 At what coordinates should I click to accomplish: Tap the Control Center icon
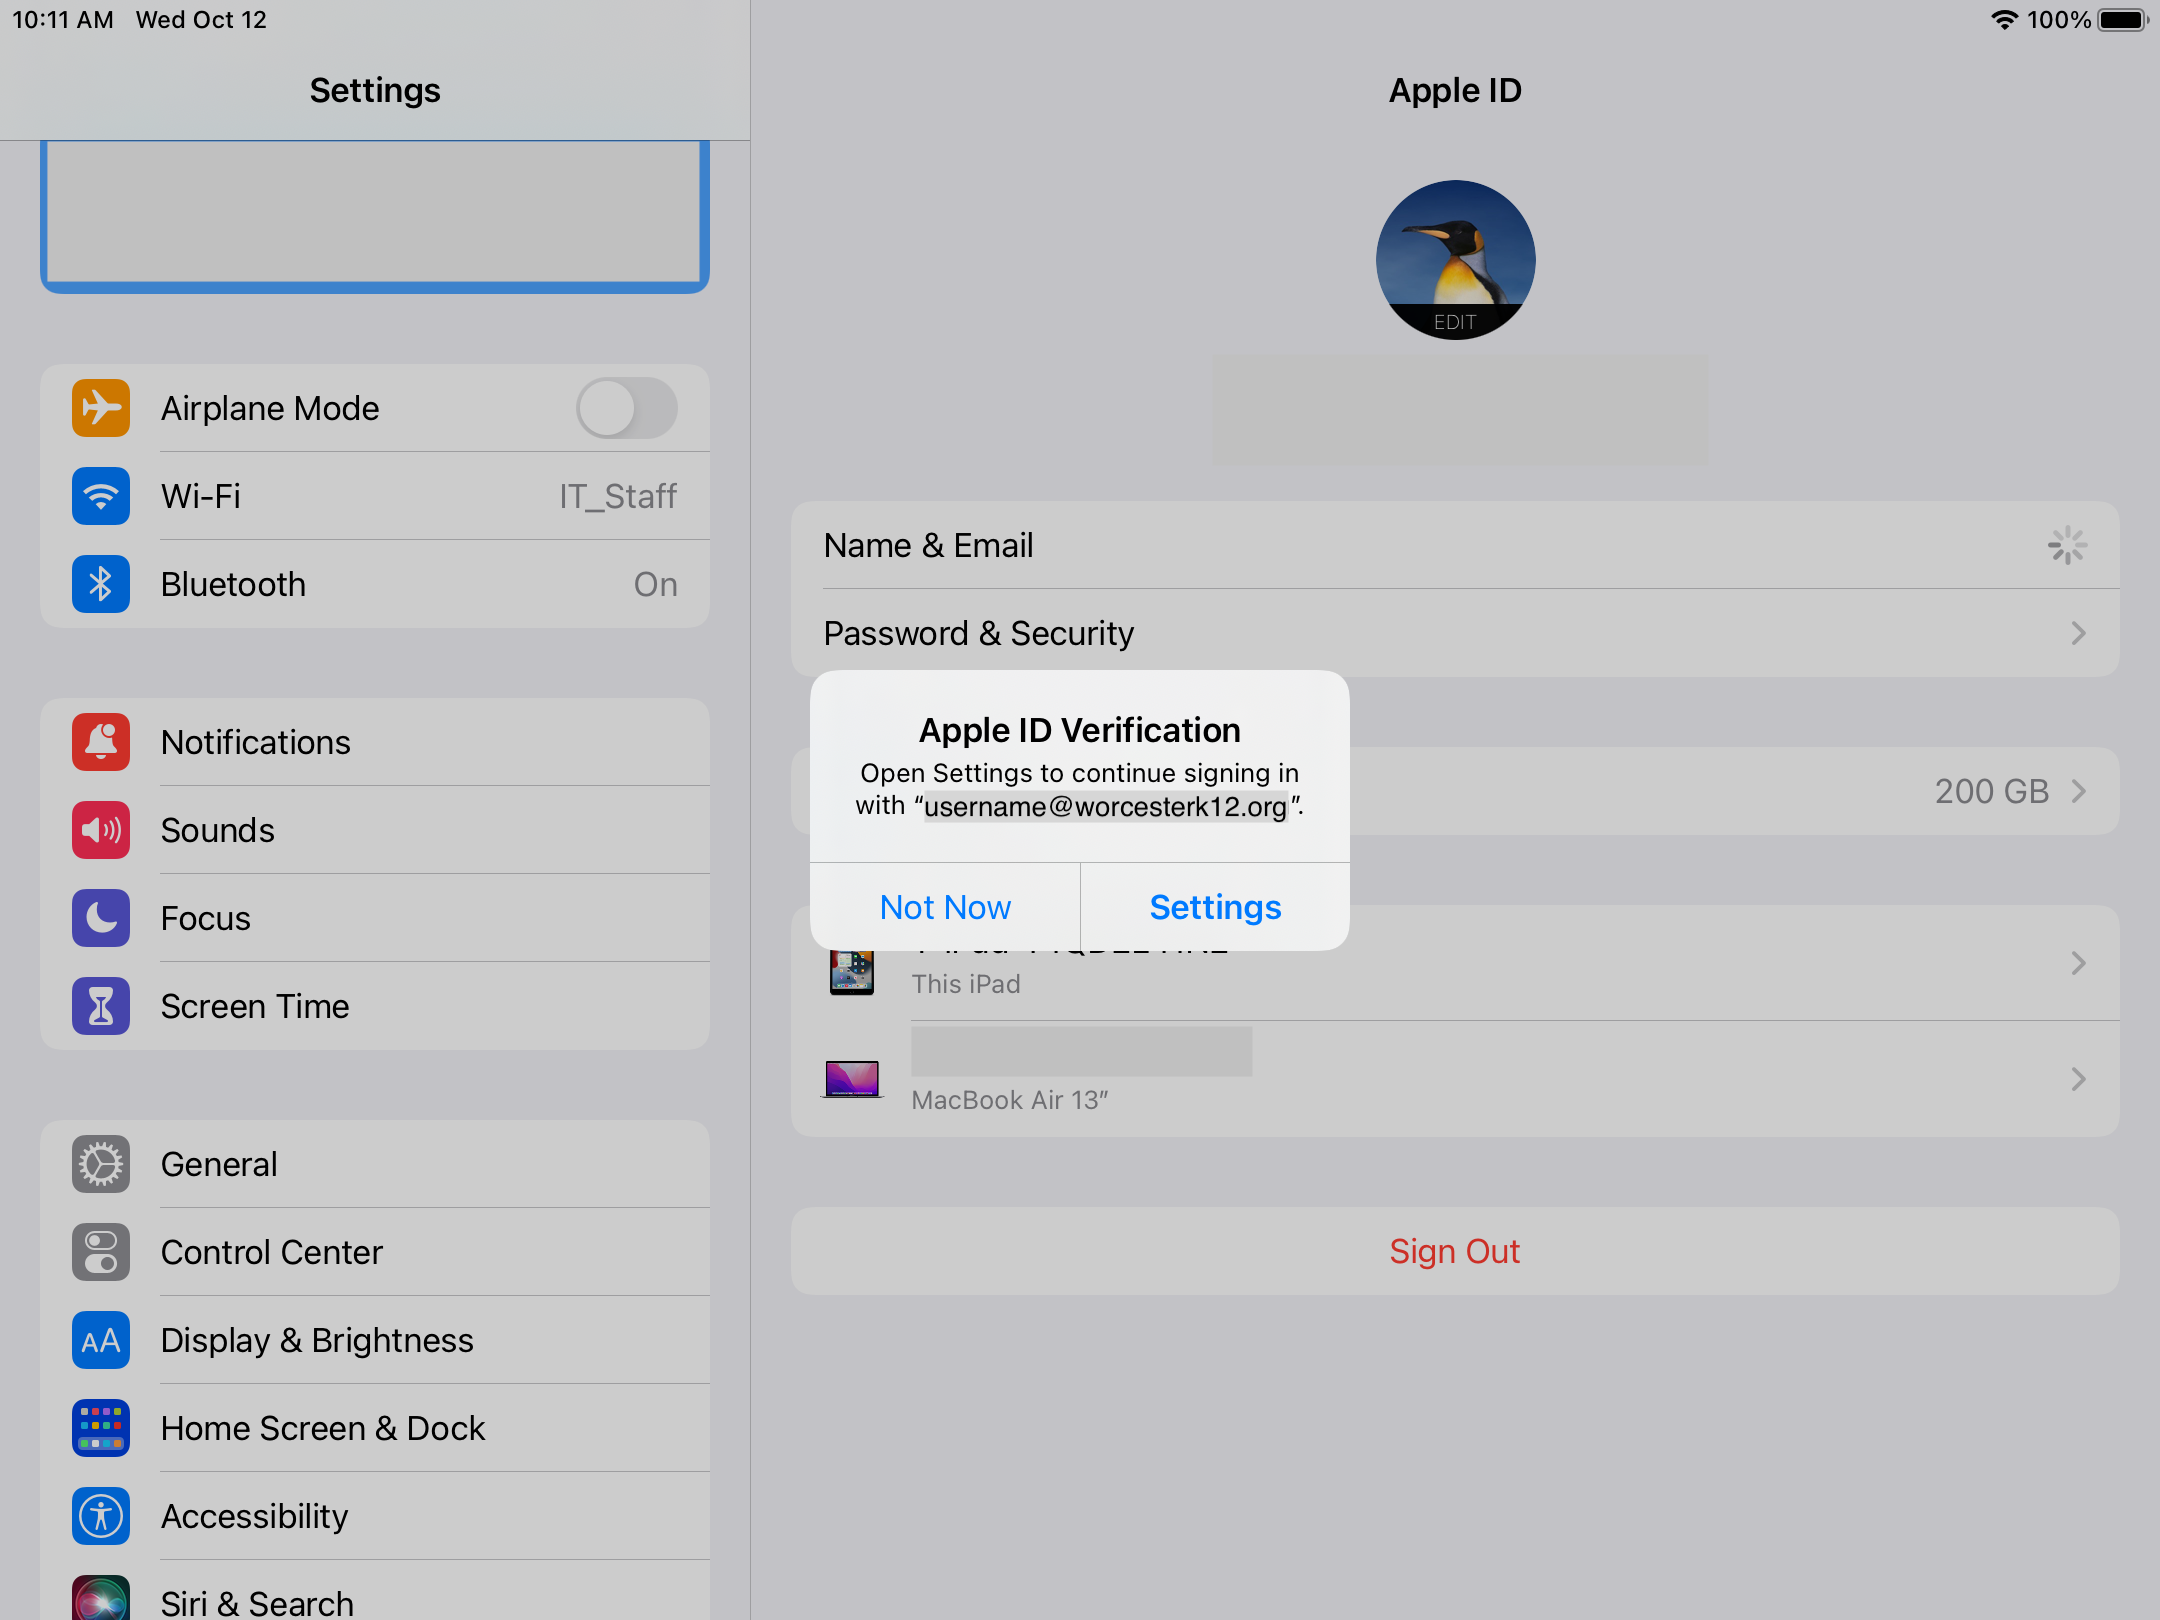tap(101, 1252)
